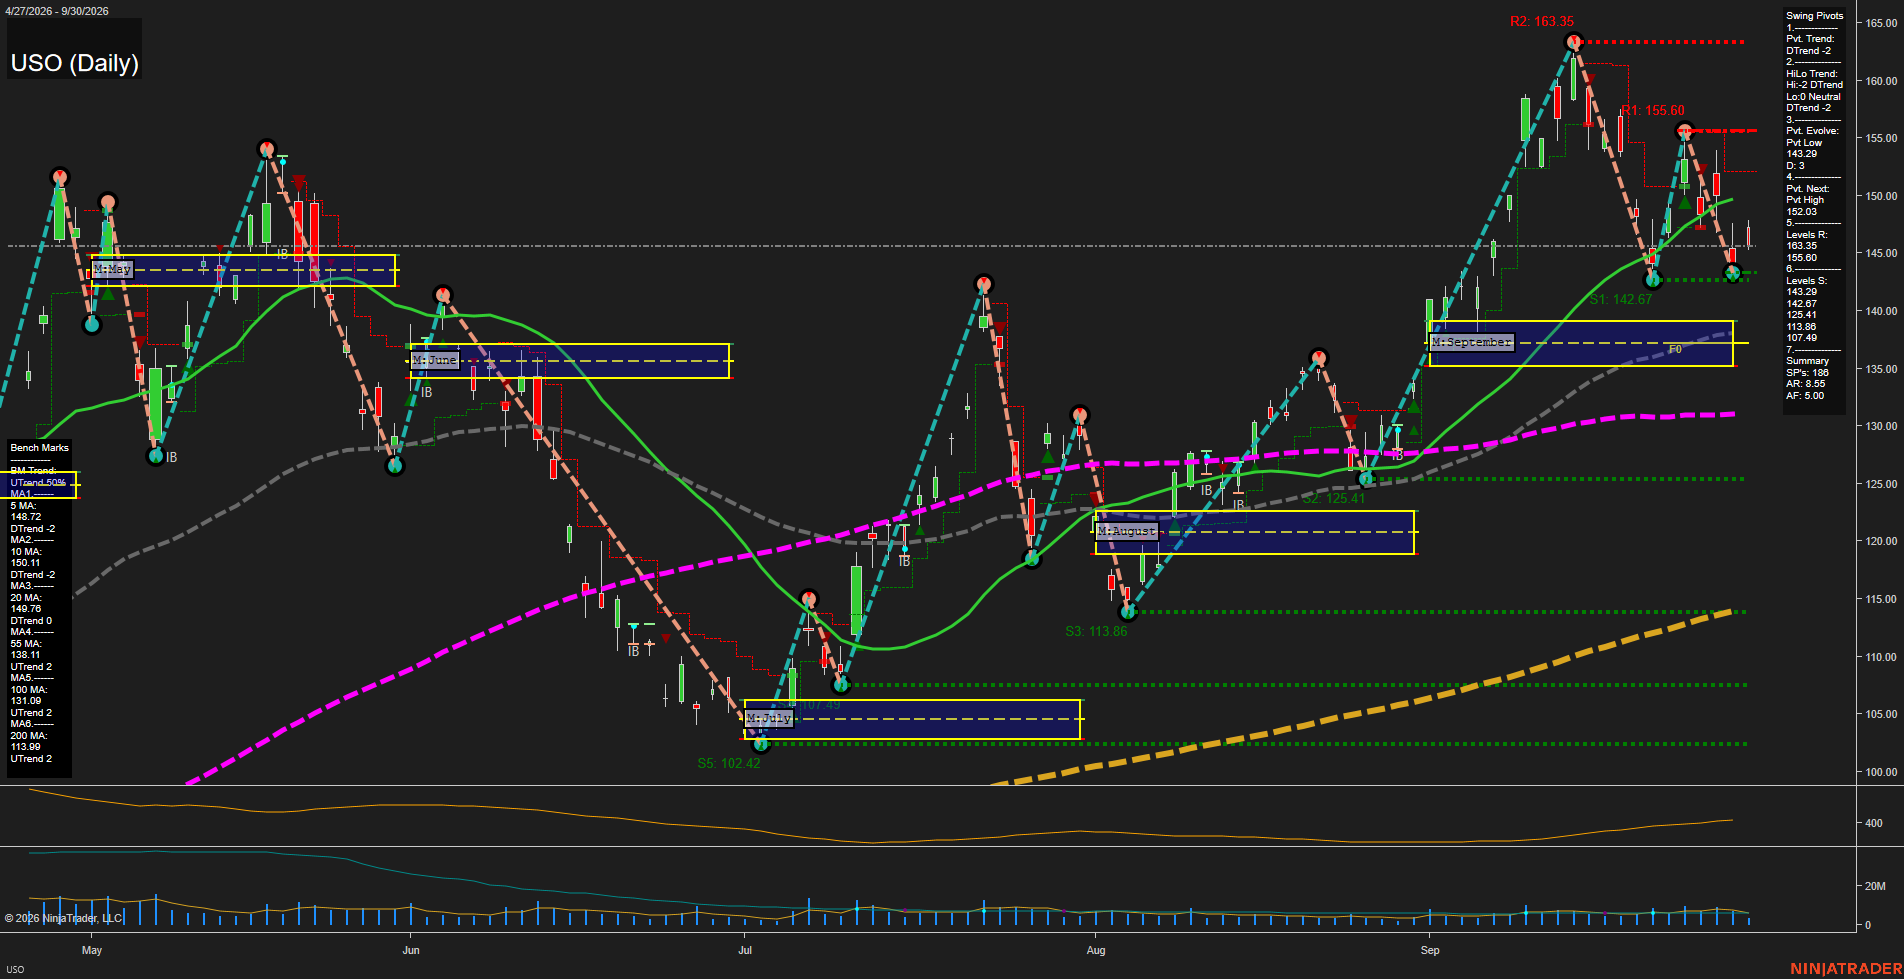Click the F0 label in September zone
This screenshot has height=979, width=1904.
[x=1675, y=349]
